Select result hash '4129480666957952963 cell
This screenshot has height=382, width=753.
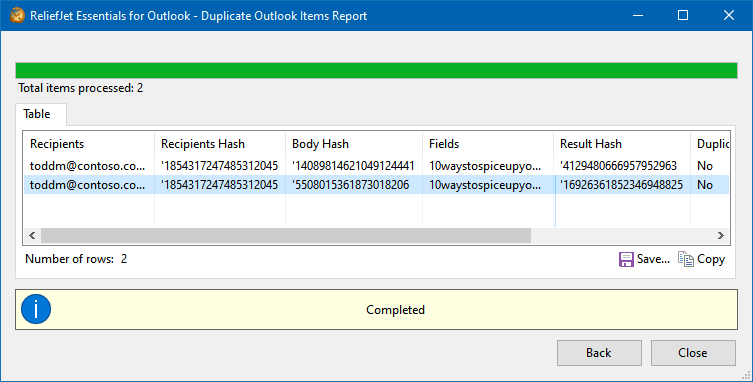click(x=619, y=166)
